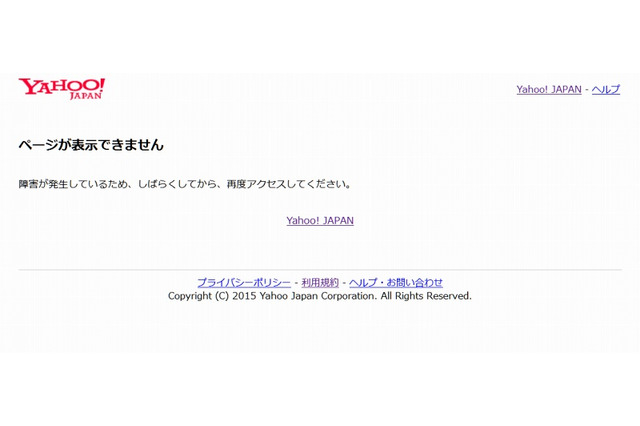Click the Yahoo! JAPAN logo
Viewport: 640px width, 426px height.
[x=62, y=89]
